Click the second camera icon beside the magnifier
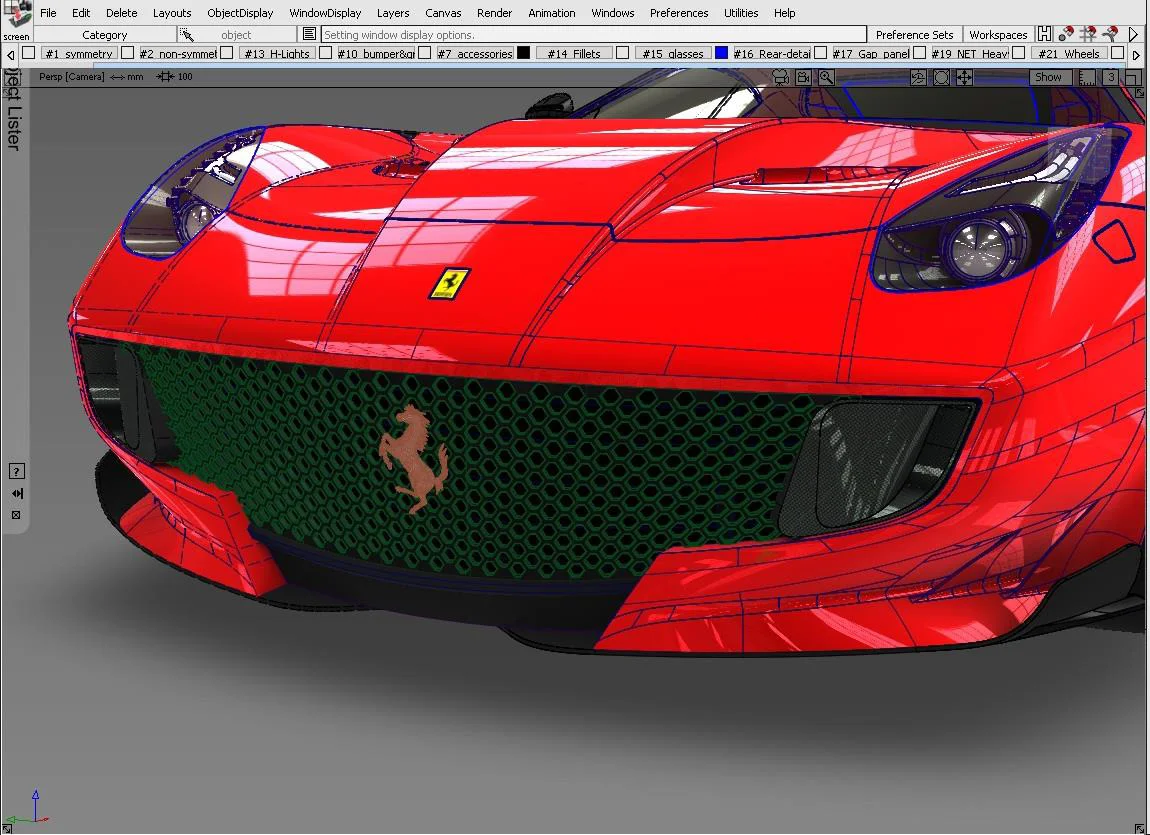 (x=804, y=77)
